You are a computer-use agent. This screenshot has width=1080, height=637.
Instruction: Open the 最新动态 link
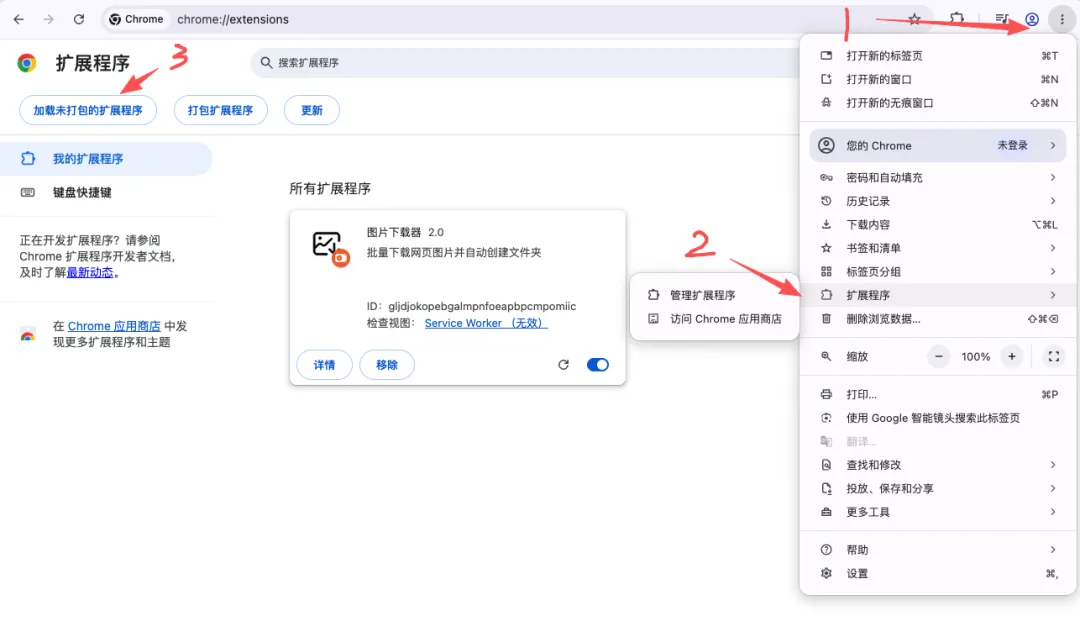point(90,272)
